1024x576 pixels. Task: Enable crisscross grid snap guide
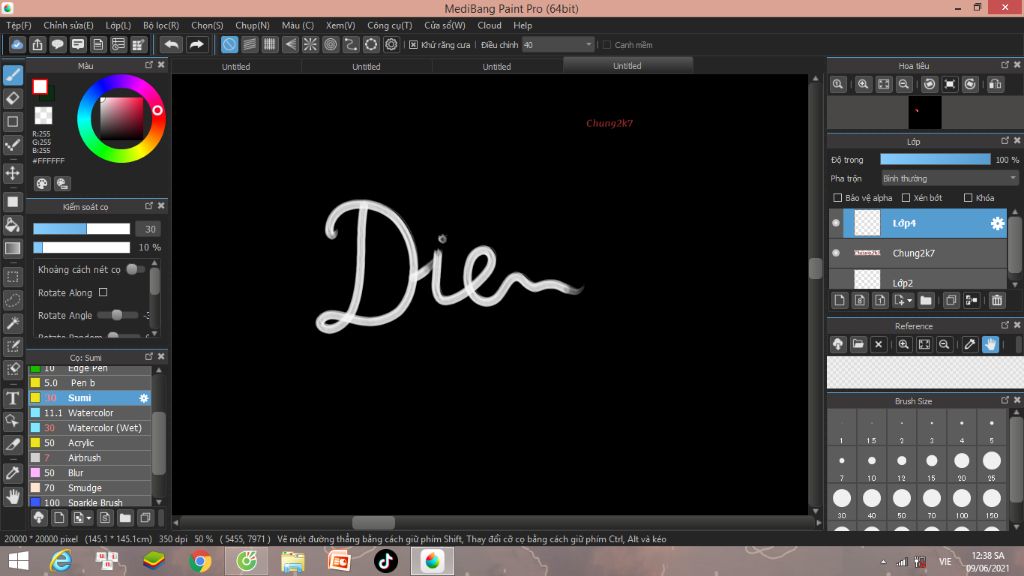[x=270, y=44]
